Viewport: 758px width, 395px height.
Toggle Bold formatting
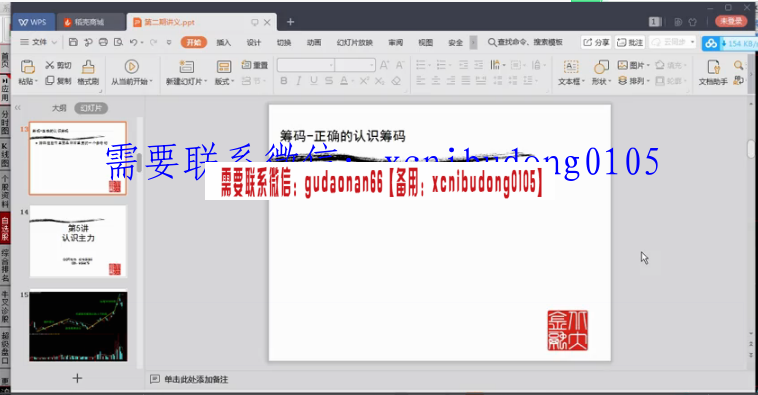(x=284, y=81)
